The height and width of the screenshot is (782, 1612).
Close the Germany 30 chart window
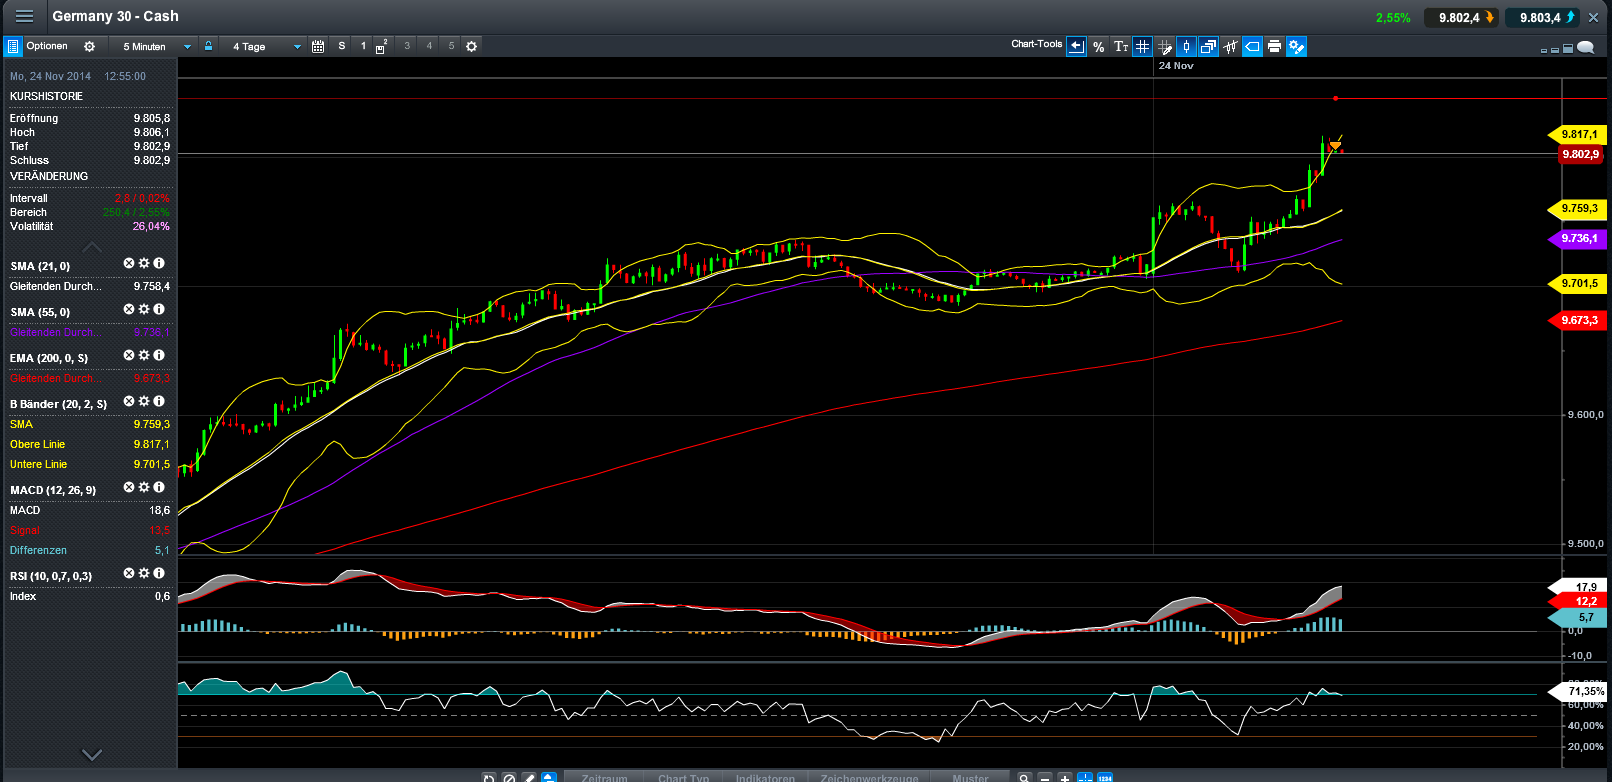click(1593, 17)
